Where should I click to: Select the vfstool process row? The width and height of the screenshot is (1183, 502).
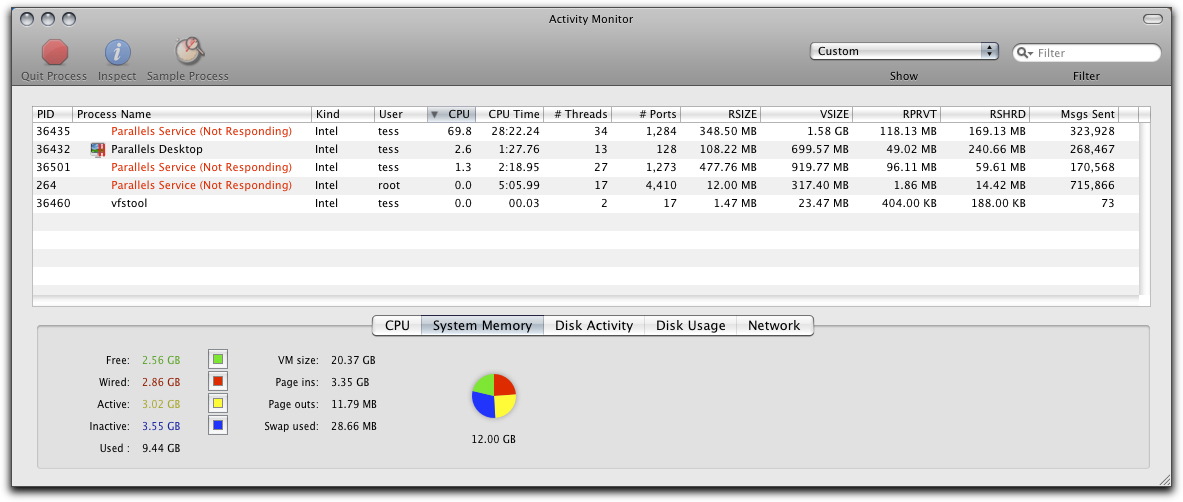click(585, 204)
